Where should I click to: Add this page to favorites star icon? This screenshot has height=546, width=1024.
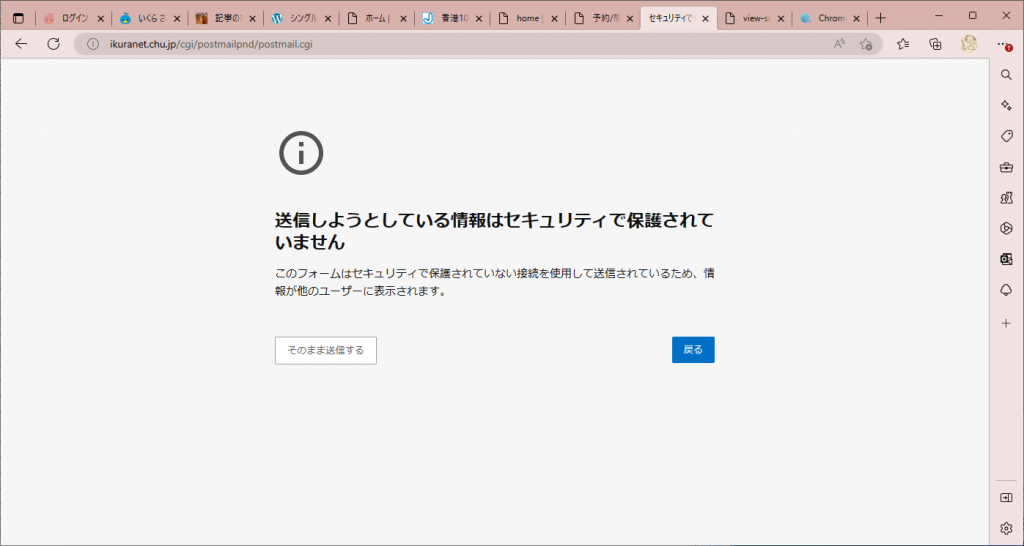(866, 44)
